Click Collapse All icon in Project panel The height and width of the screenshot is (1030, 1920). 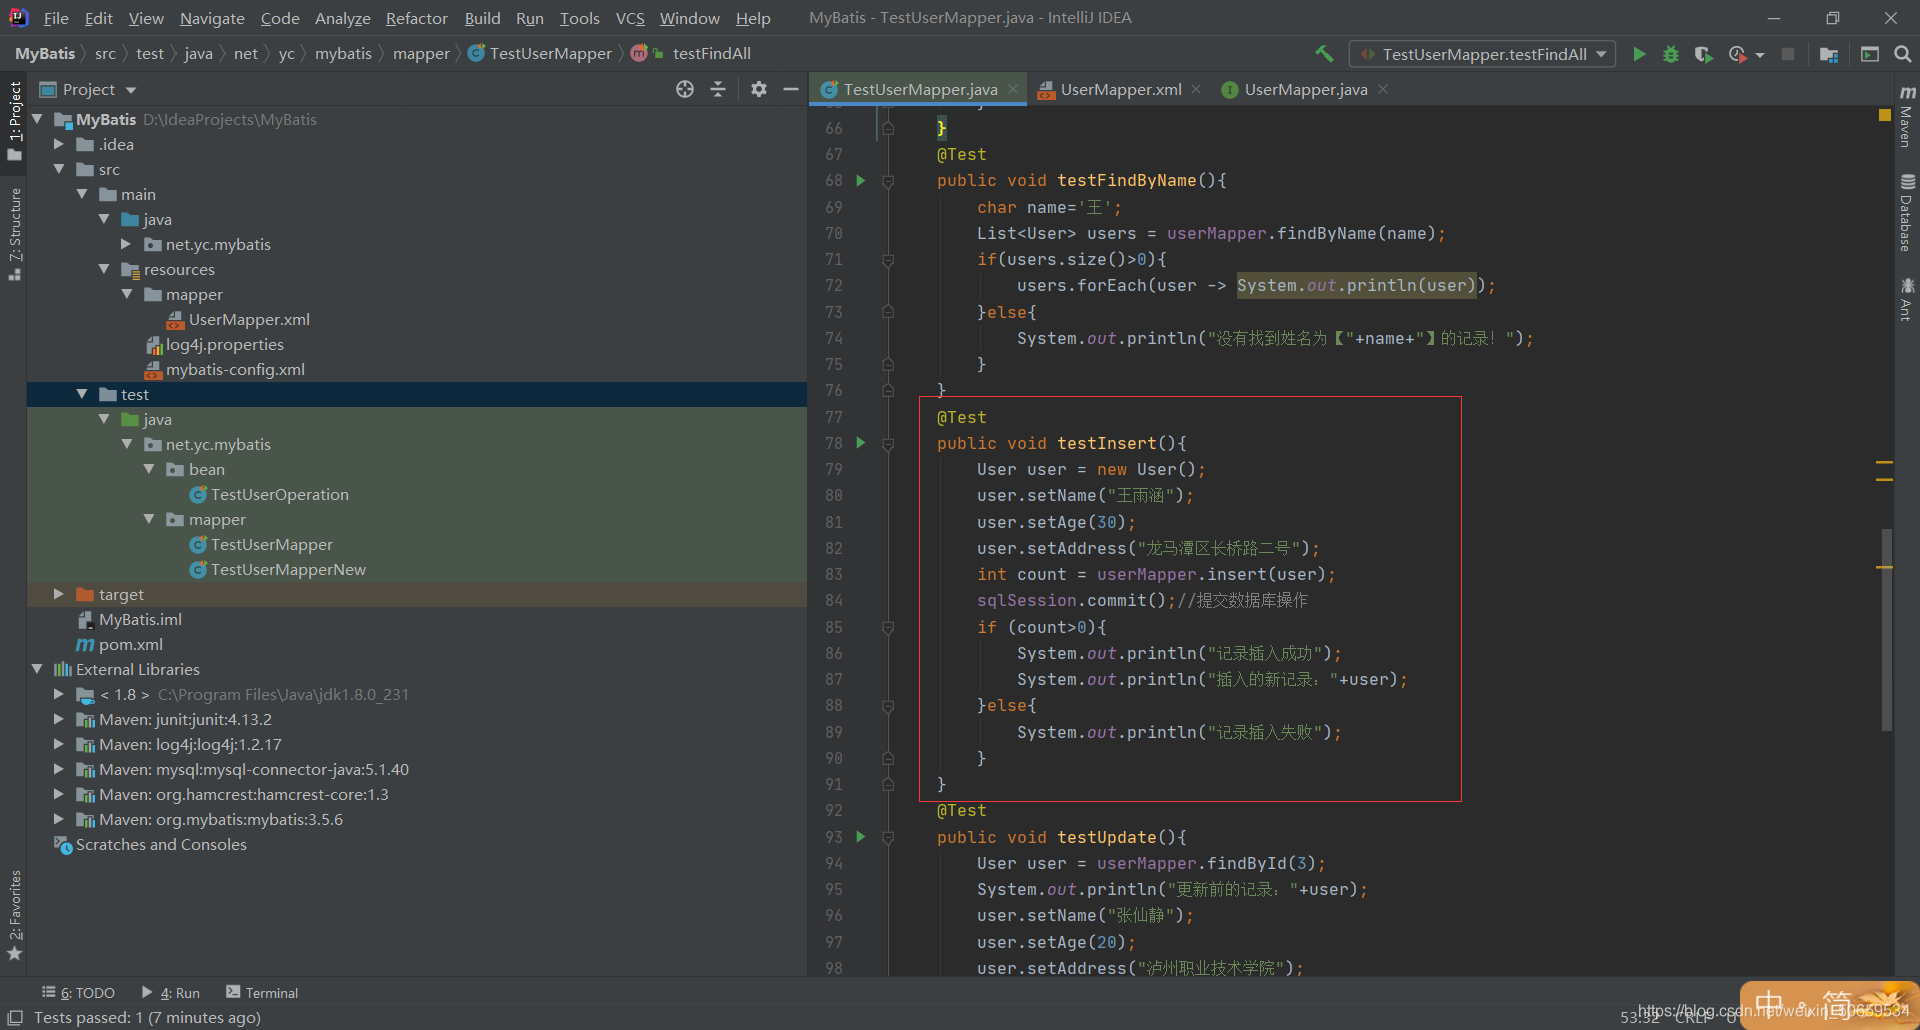coord(718,89)
